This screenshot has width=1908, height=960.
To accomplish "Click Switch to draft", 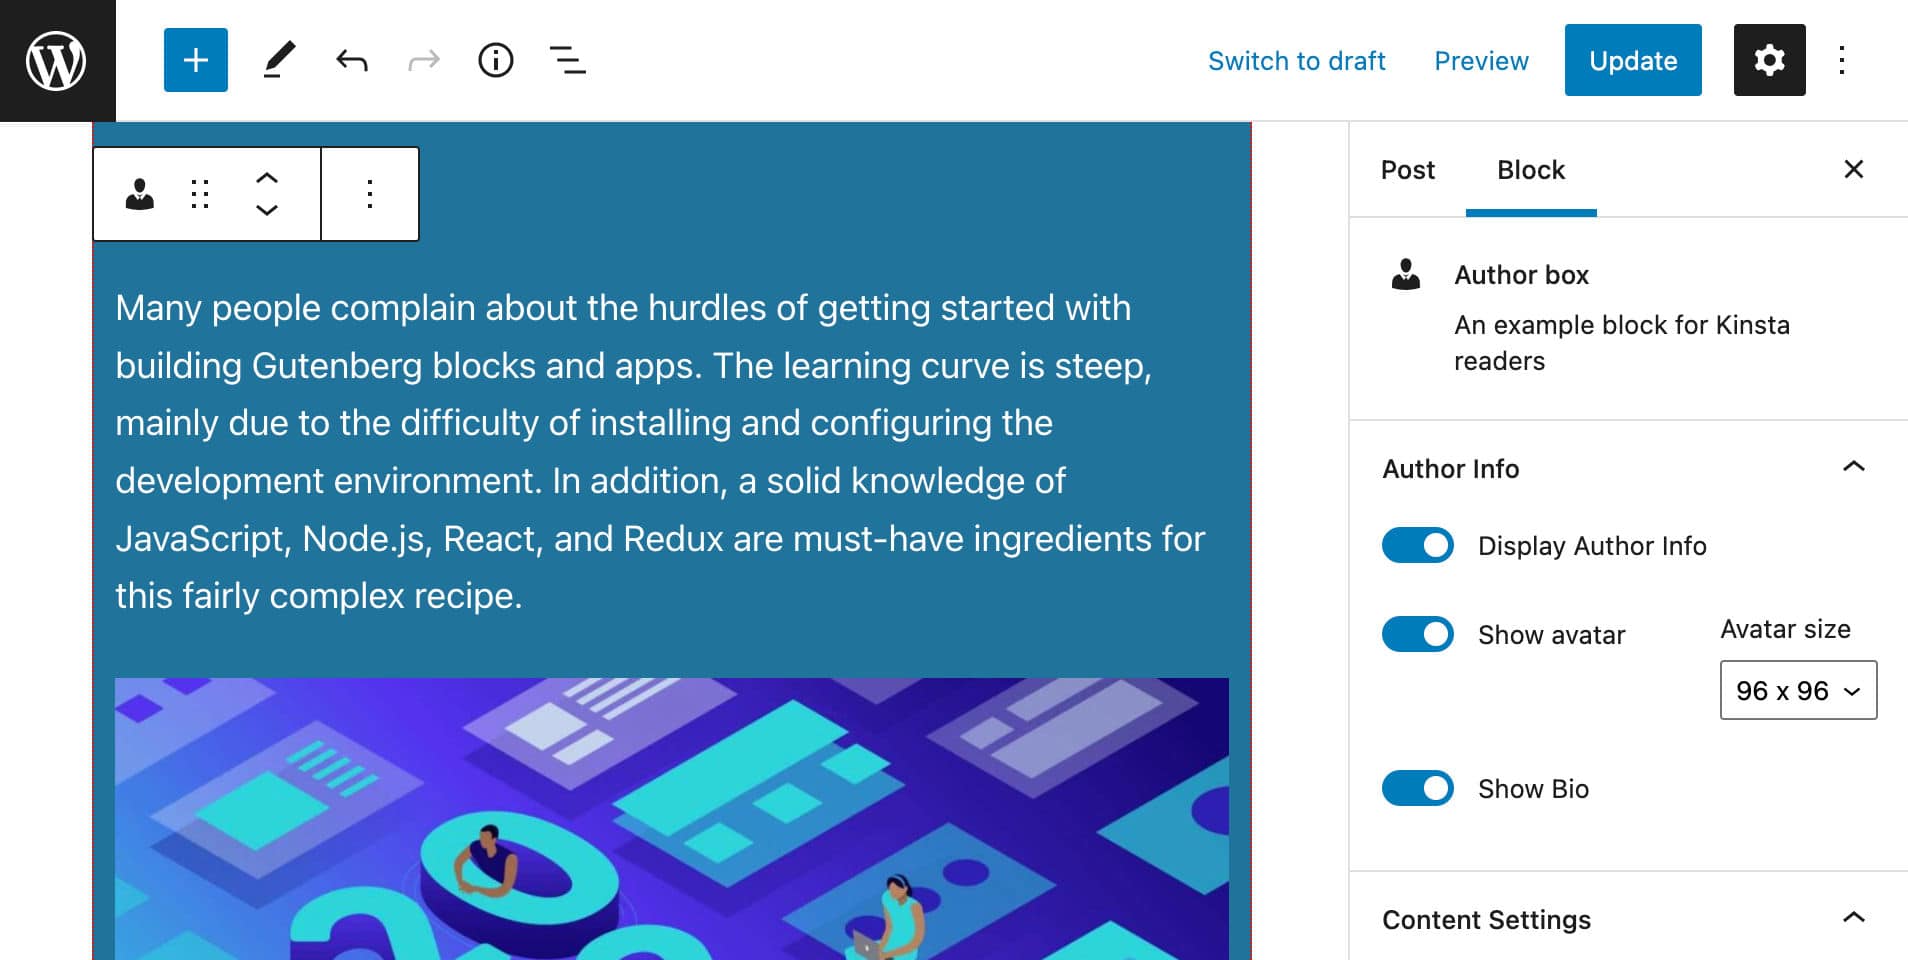I will pyautogui.click(x=1297, y=60).
